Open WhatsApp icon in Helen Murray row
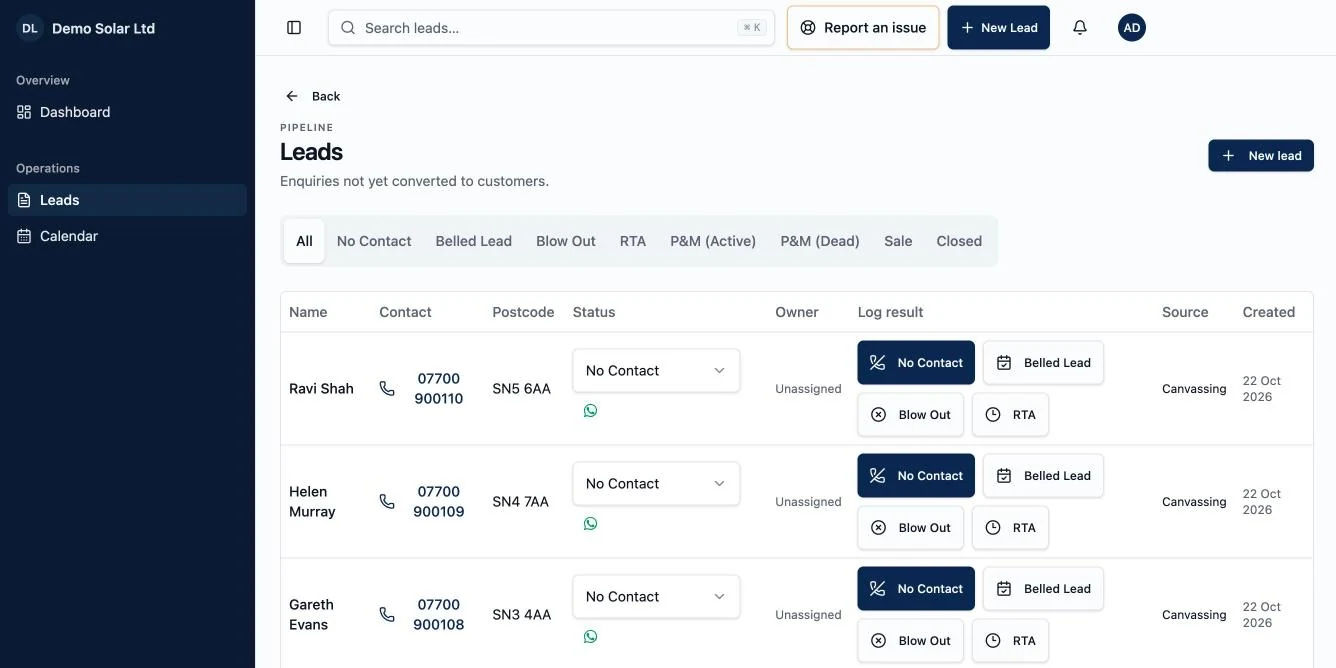Screen dimensions: 1336x668 (x=590, y=523)
